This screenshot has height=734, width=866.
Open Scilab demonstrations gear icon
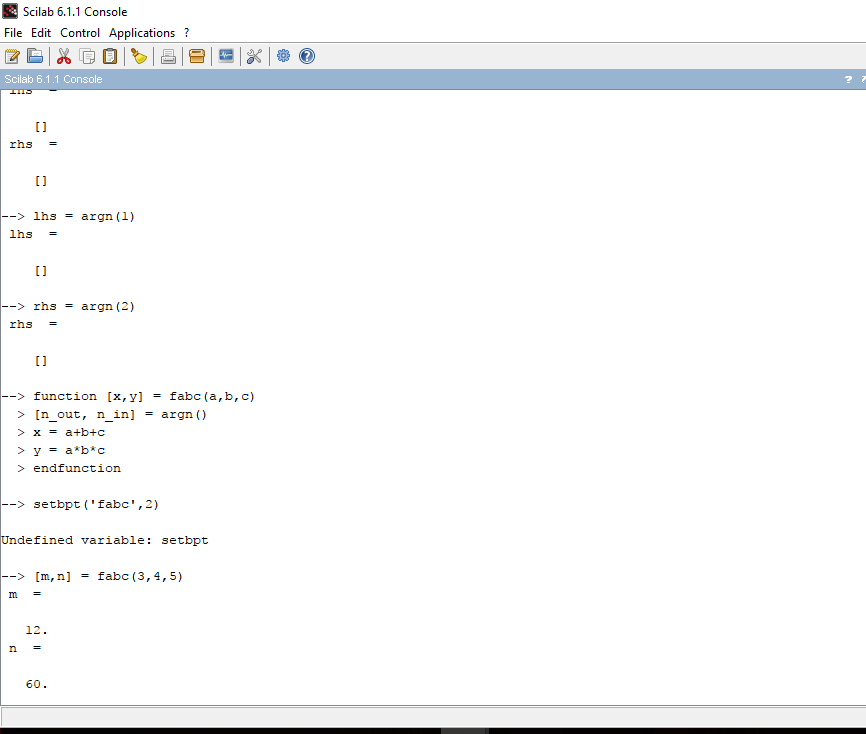pyautogui.click(x=283, y=56)
